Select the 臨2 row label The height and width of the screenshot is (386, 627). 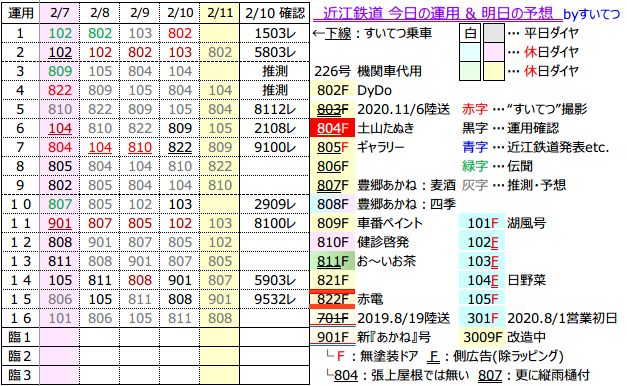[20, 356]
